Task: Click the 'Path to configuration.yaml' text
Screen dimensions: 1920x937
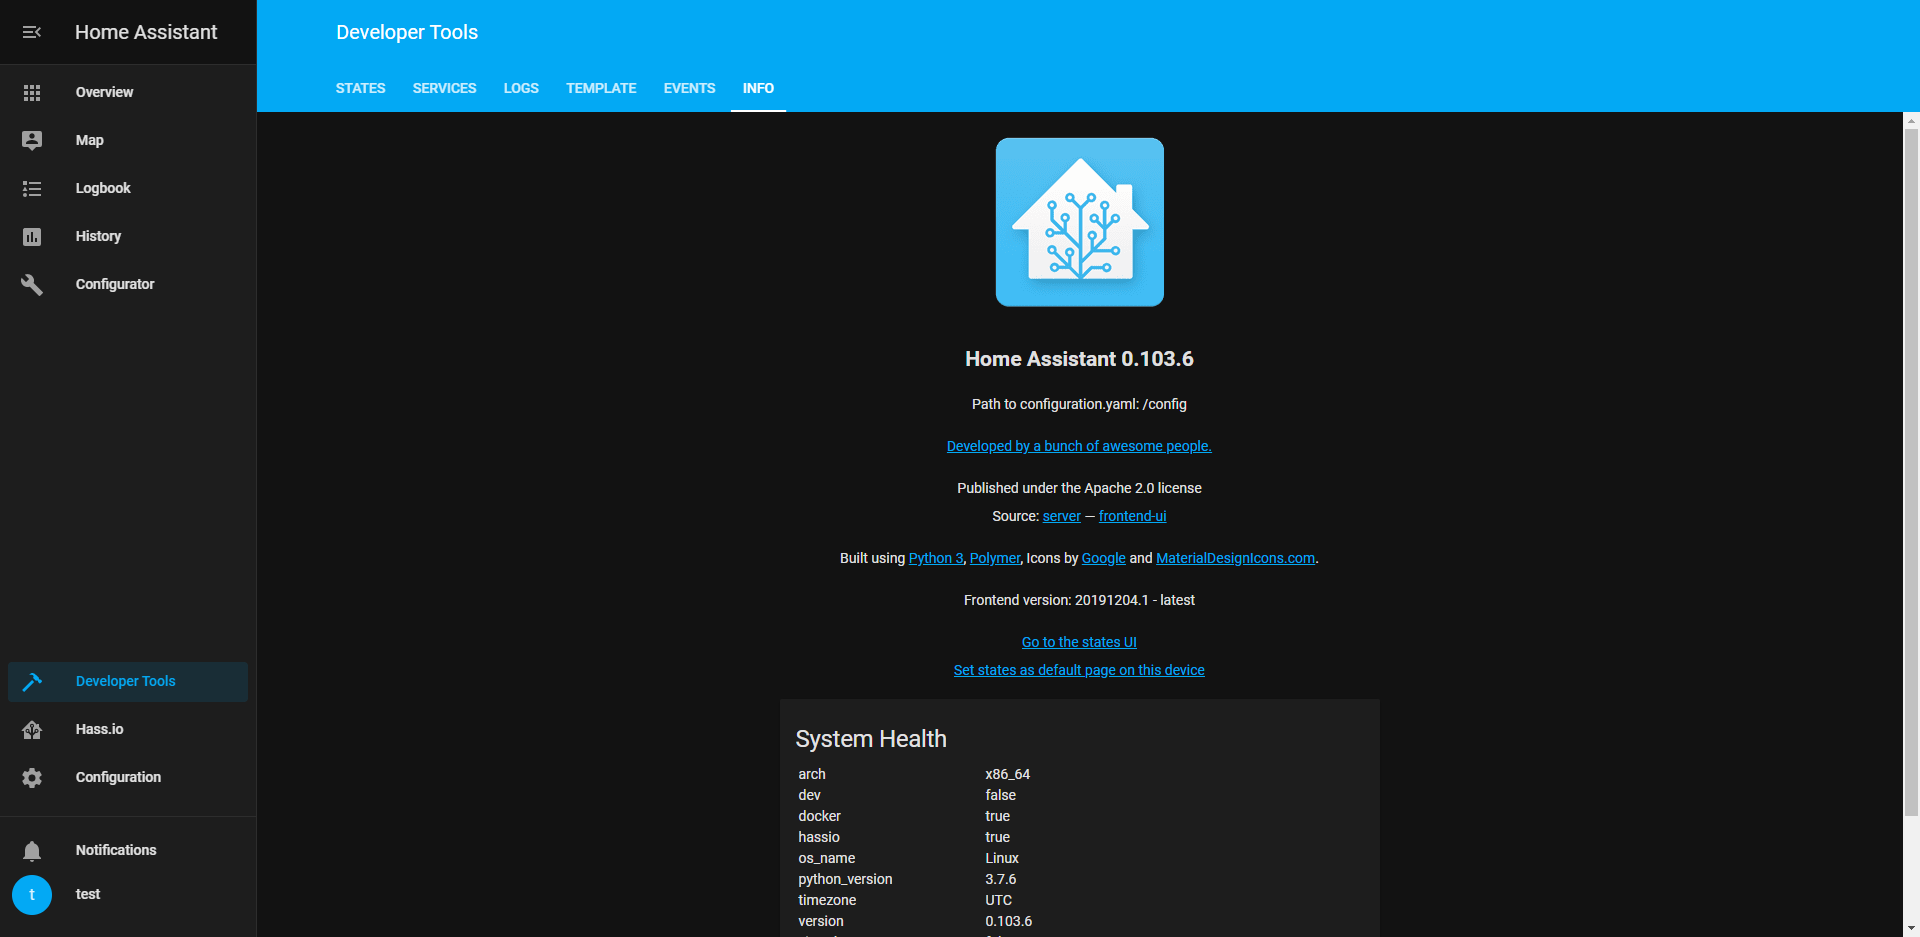Action: coord(1079,404)
